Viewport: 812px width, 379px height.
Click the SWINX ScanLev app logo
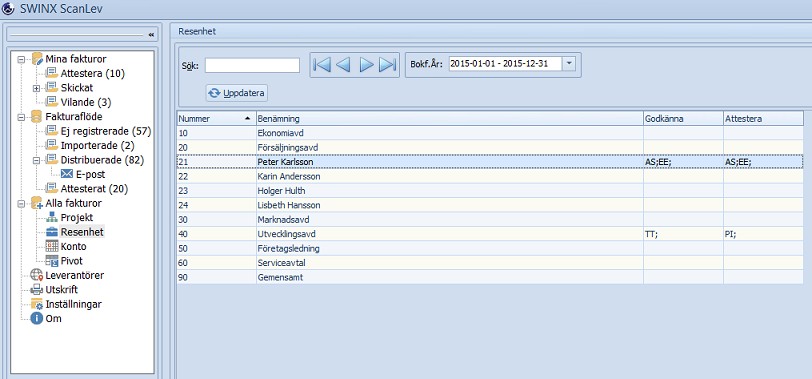point(8,9)
